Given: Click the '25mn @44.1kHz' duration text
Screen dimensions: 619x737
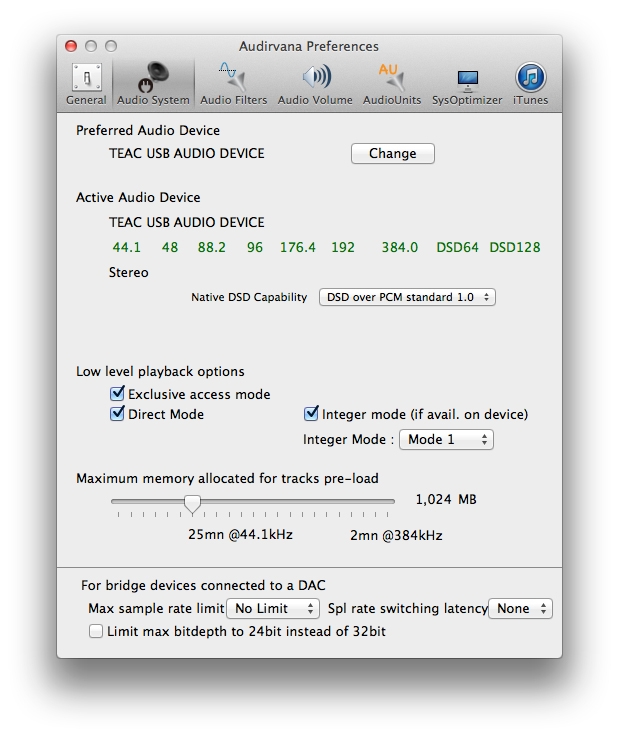Looking at the screenshot, I should pos(240,534).
